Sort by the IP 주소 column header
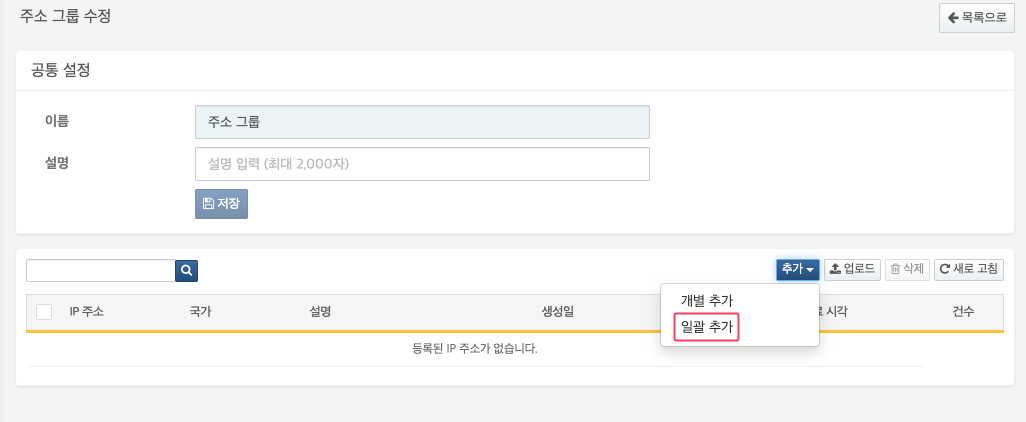The width and height of the screenshot is (1026, 422). click(86, 312)
